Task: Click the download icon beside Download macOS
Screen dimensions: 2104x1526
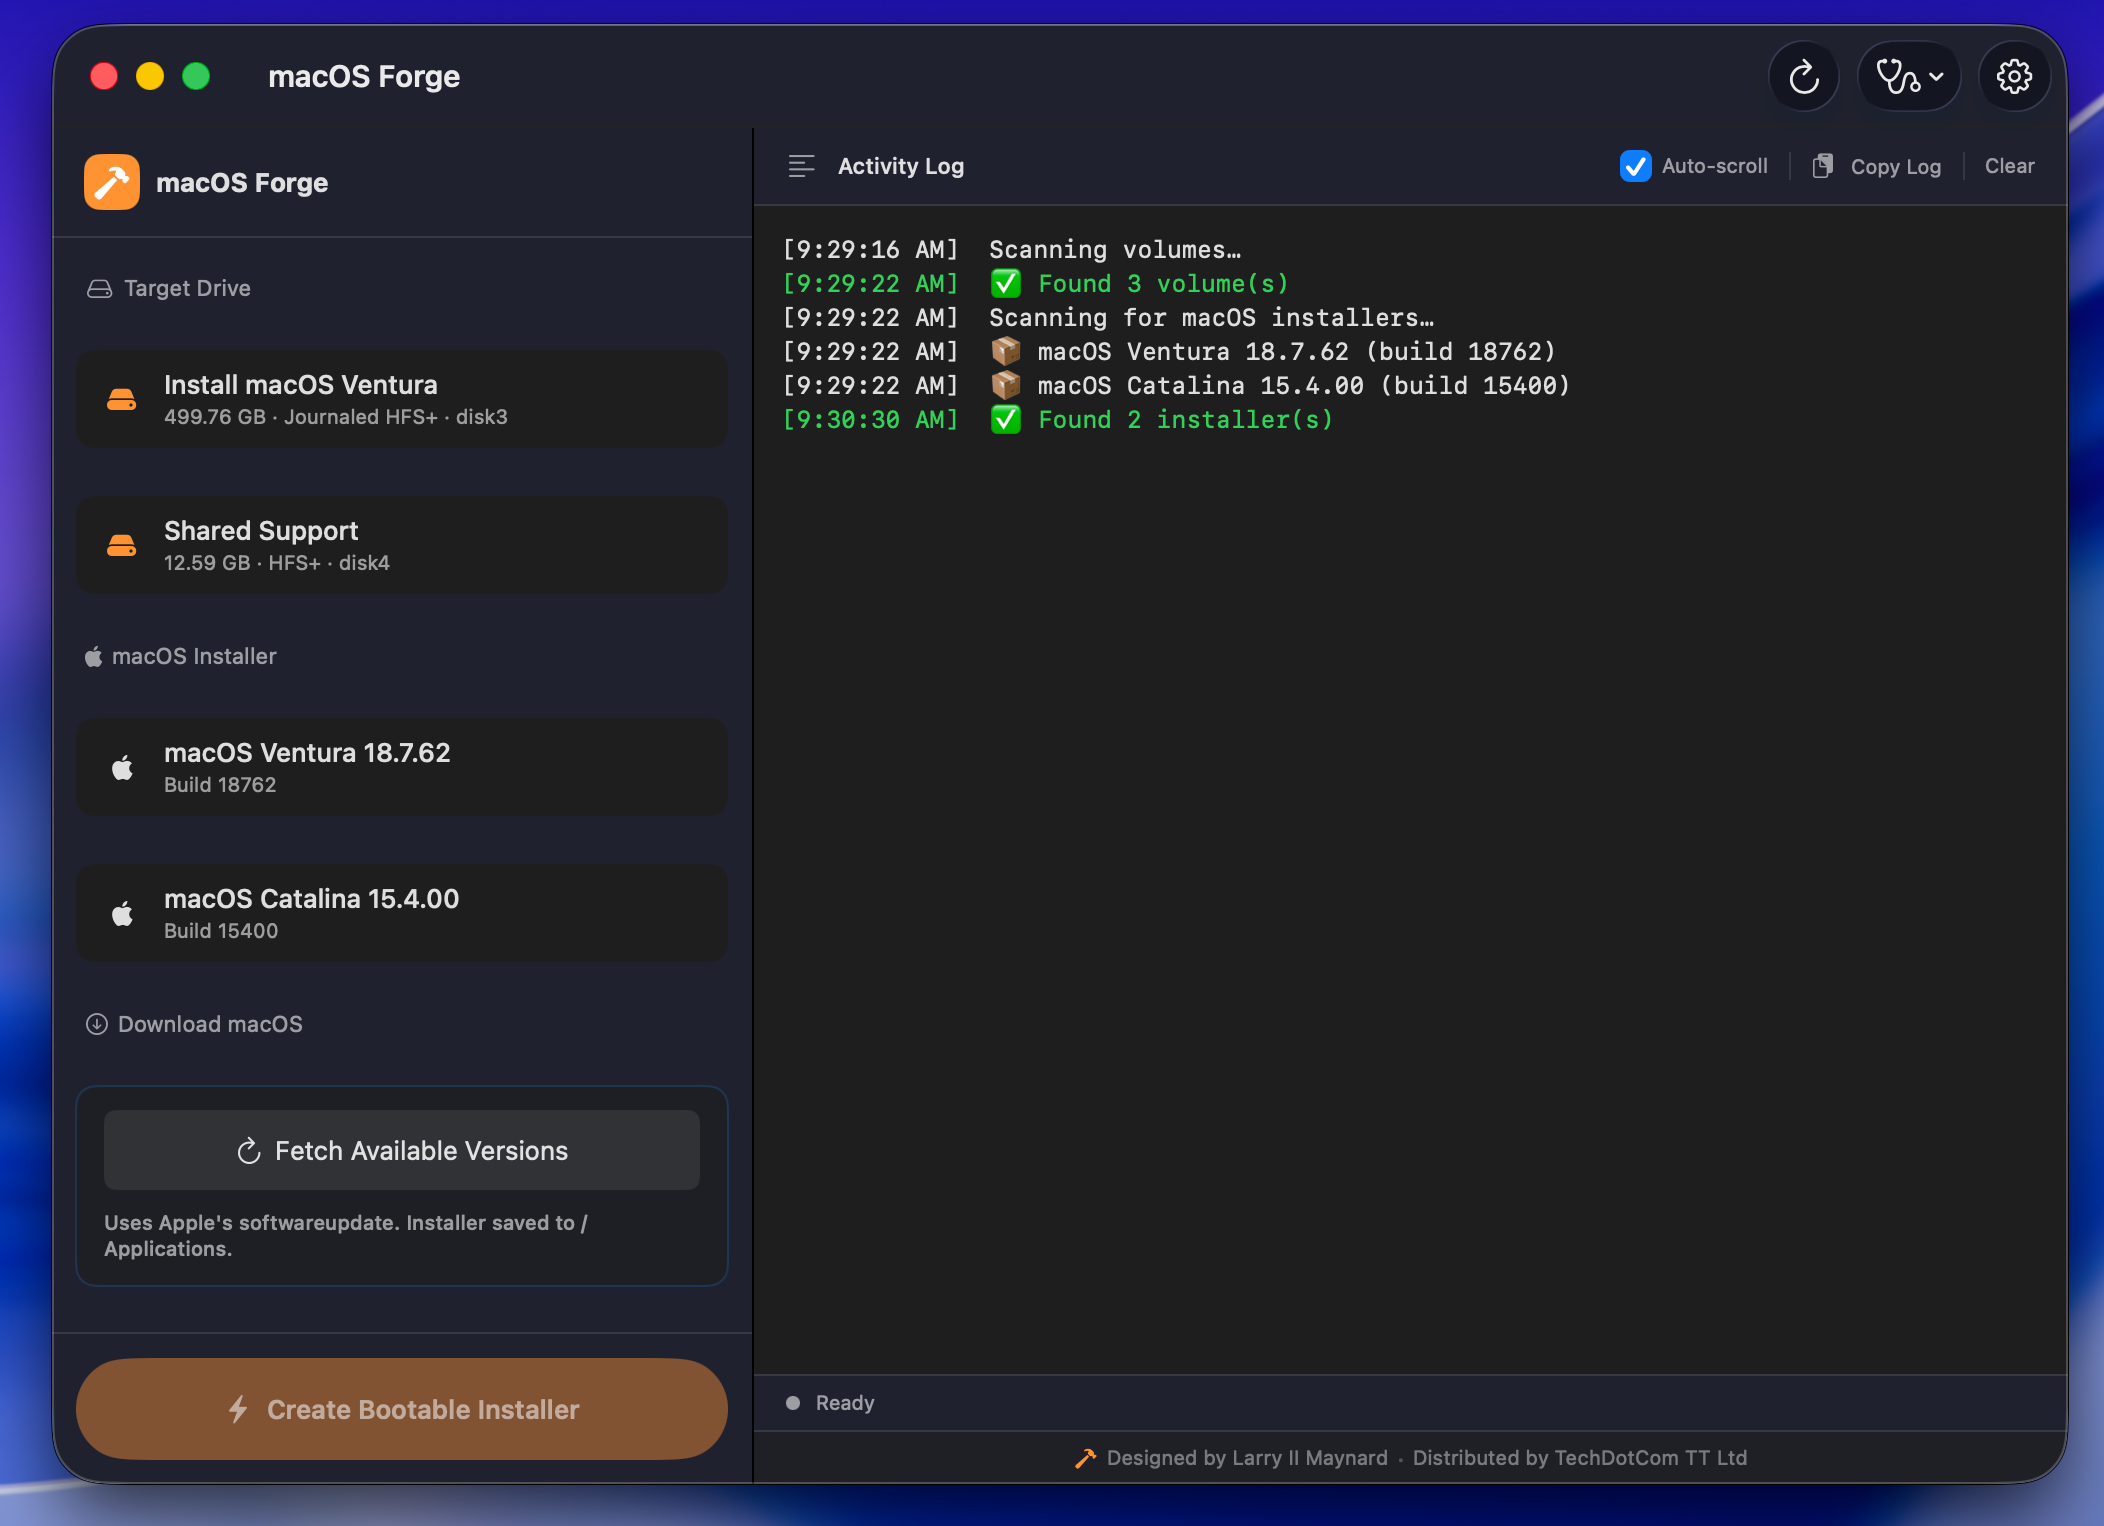Action: tap(97, 1024)
